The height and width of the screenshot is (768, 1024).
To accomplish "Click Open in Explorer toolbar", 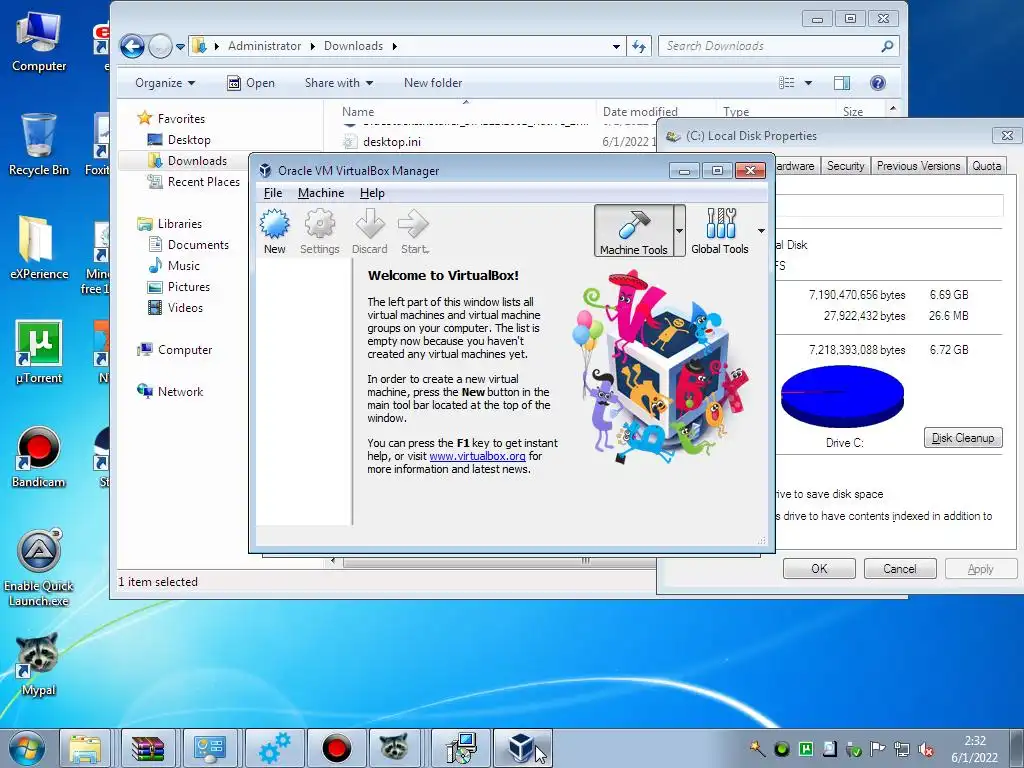I will click(251, 83).
